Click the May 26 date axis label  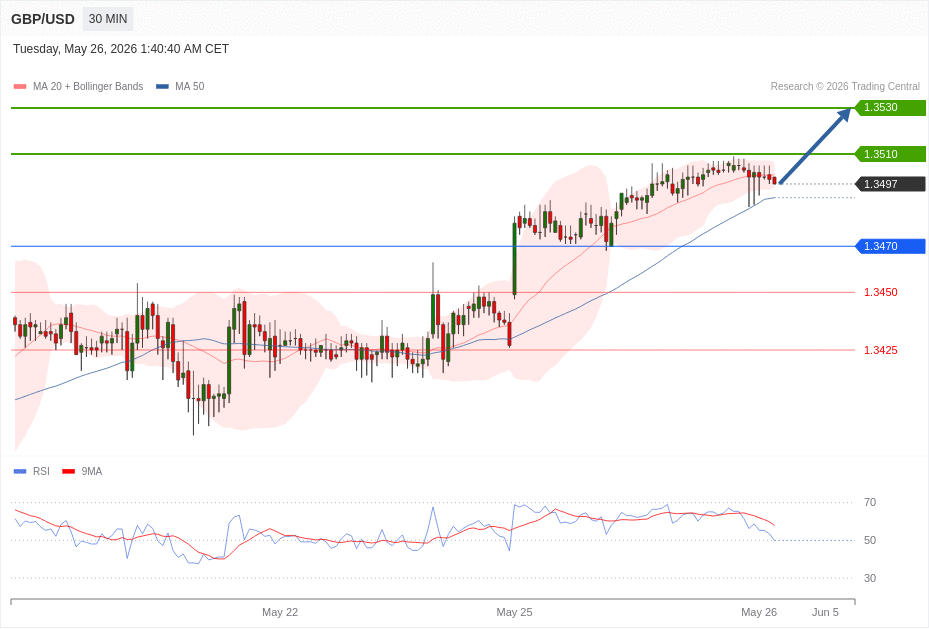759,612
